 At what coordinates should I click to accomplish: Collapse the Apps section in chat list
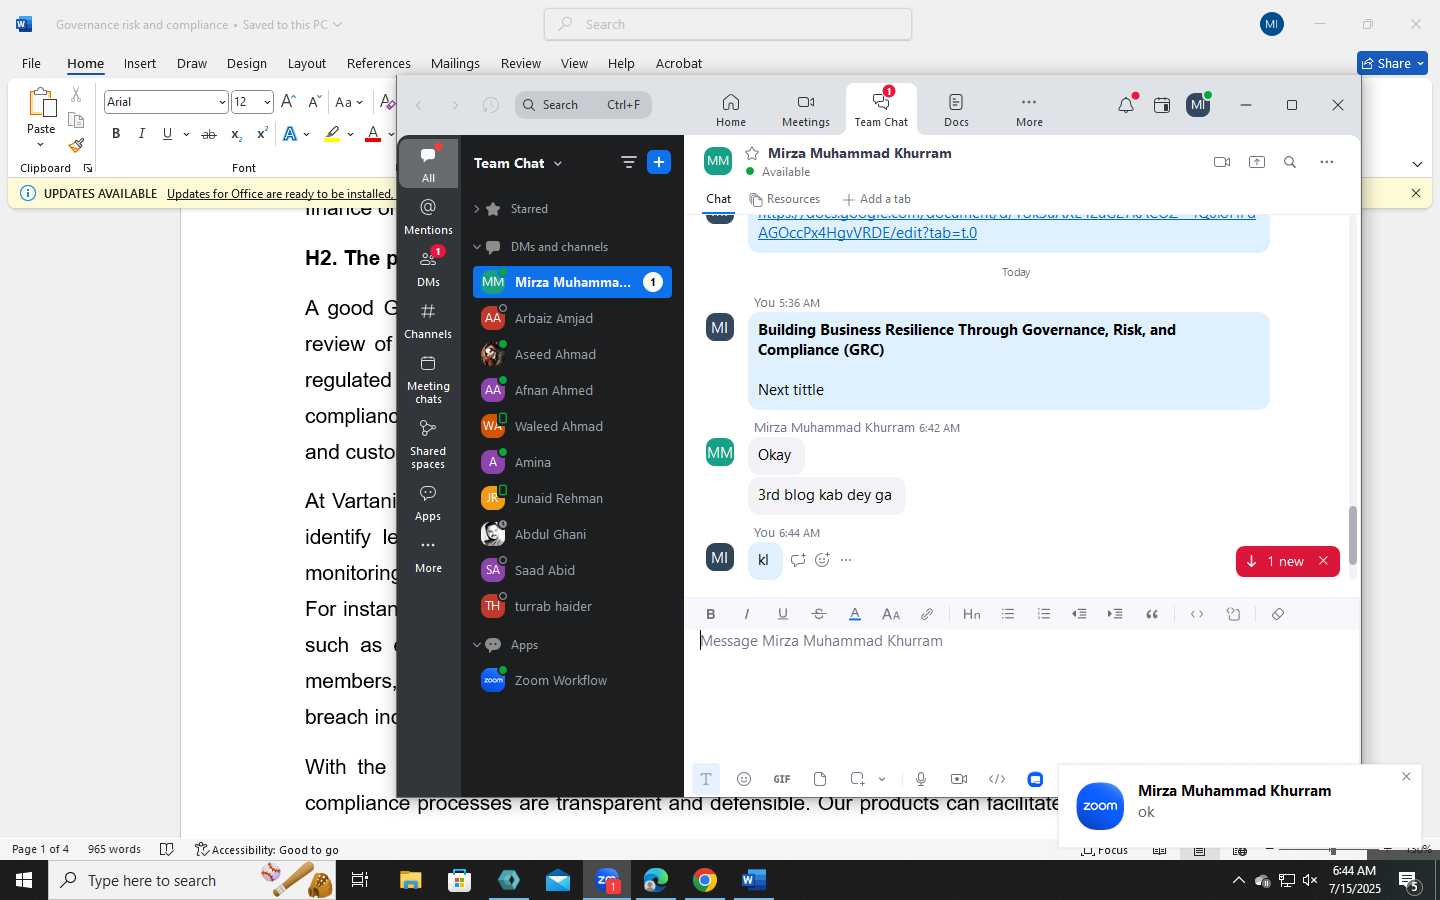[477, 645]
